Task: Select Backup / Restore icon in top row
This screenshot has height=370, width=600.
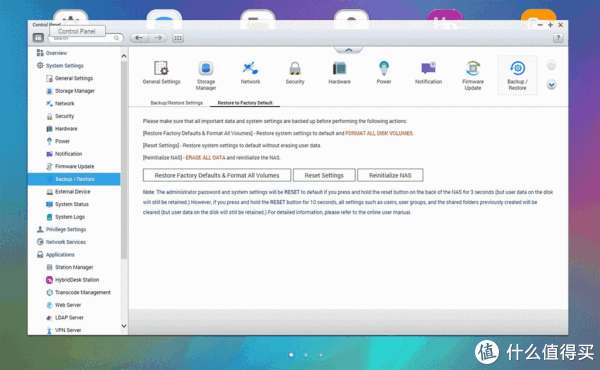Action: pyautogui.click(x=517, y=75)
